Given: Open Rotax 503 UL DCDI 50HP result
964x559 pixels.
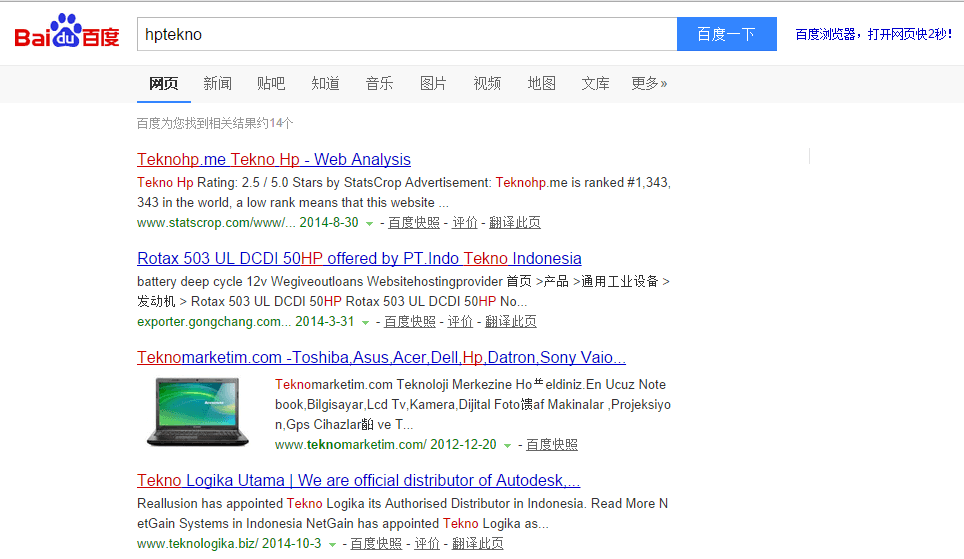Looking at the screenshot, I should [x=359, y=258].
